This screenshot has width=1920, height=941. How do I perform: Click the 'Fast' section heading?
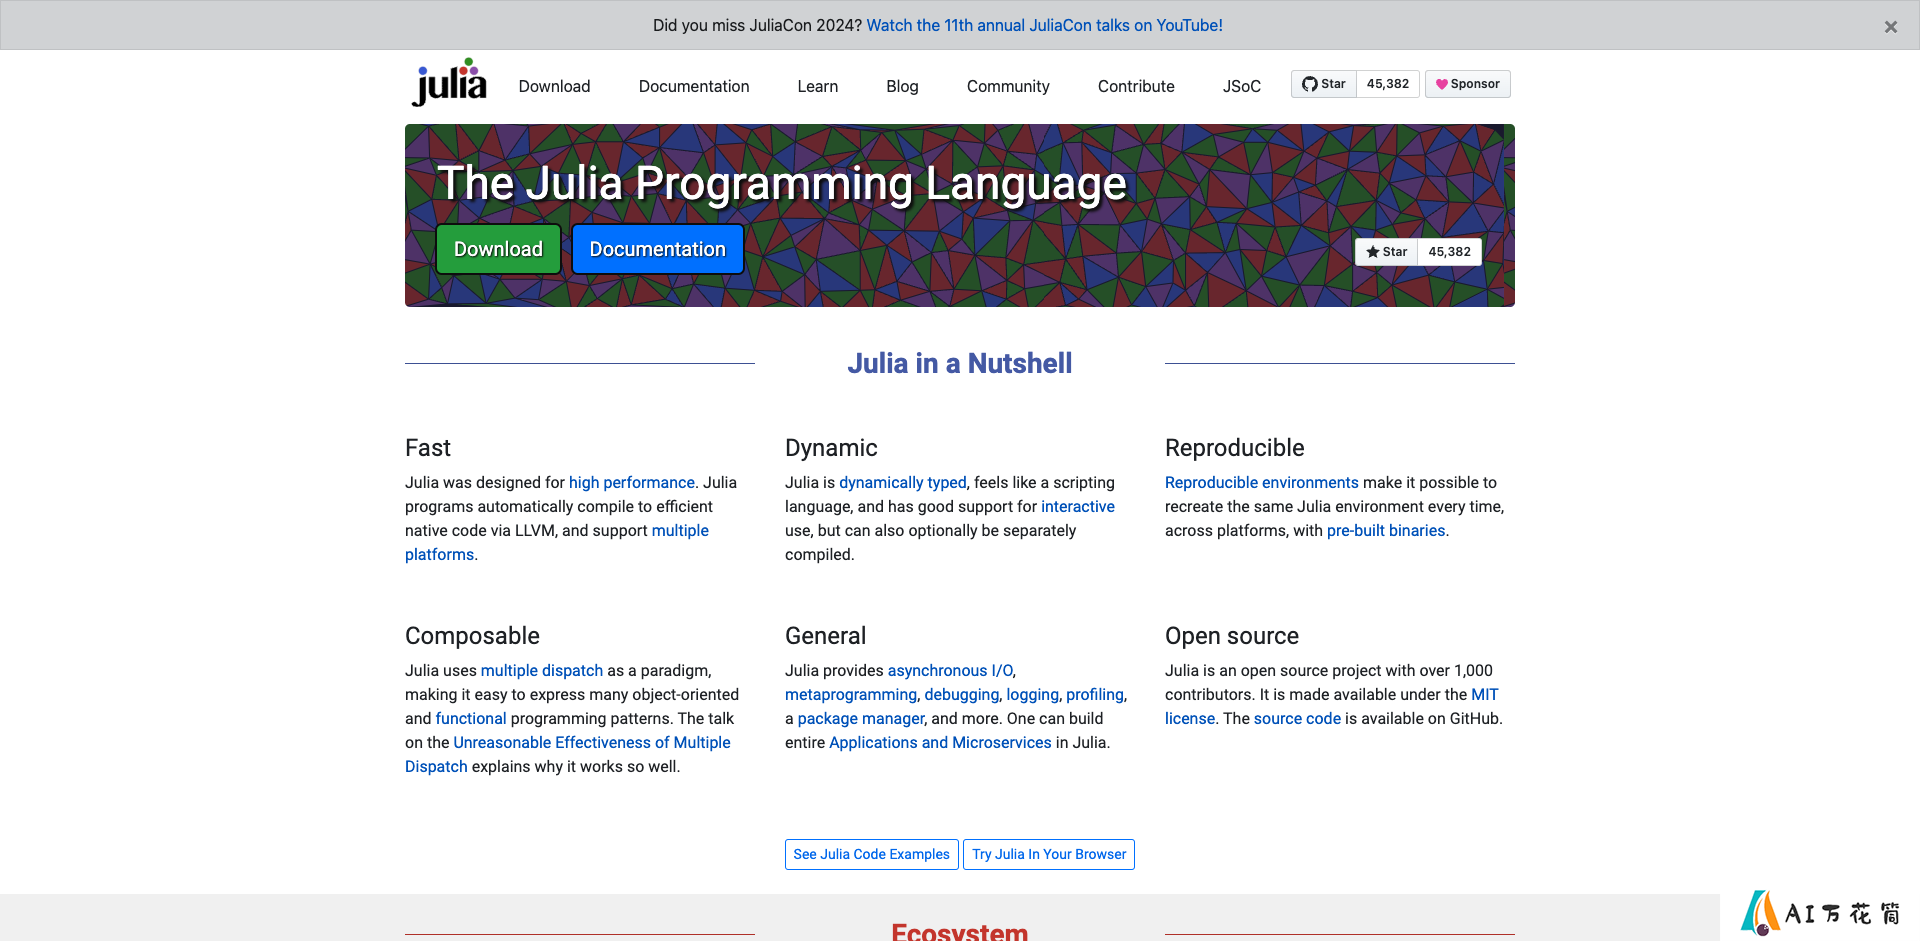pyautogui.click(x=428, y=448)
